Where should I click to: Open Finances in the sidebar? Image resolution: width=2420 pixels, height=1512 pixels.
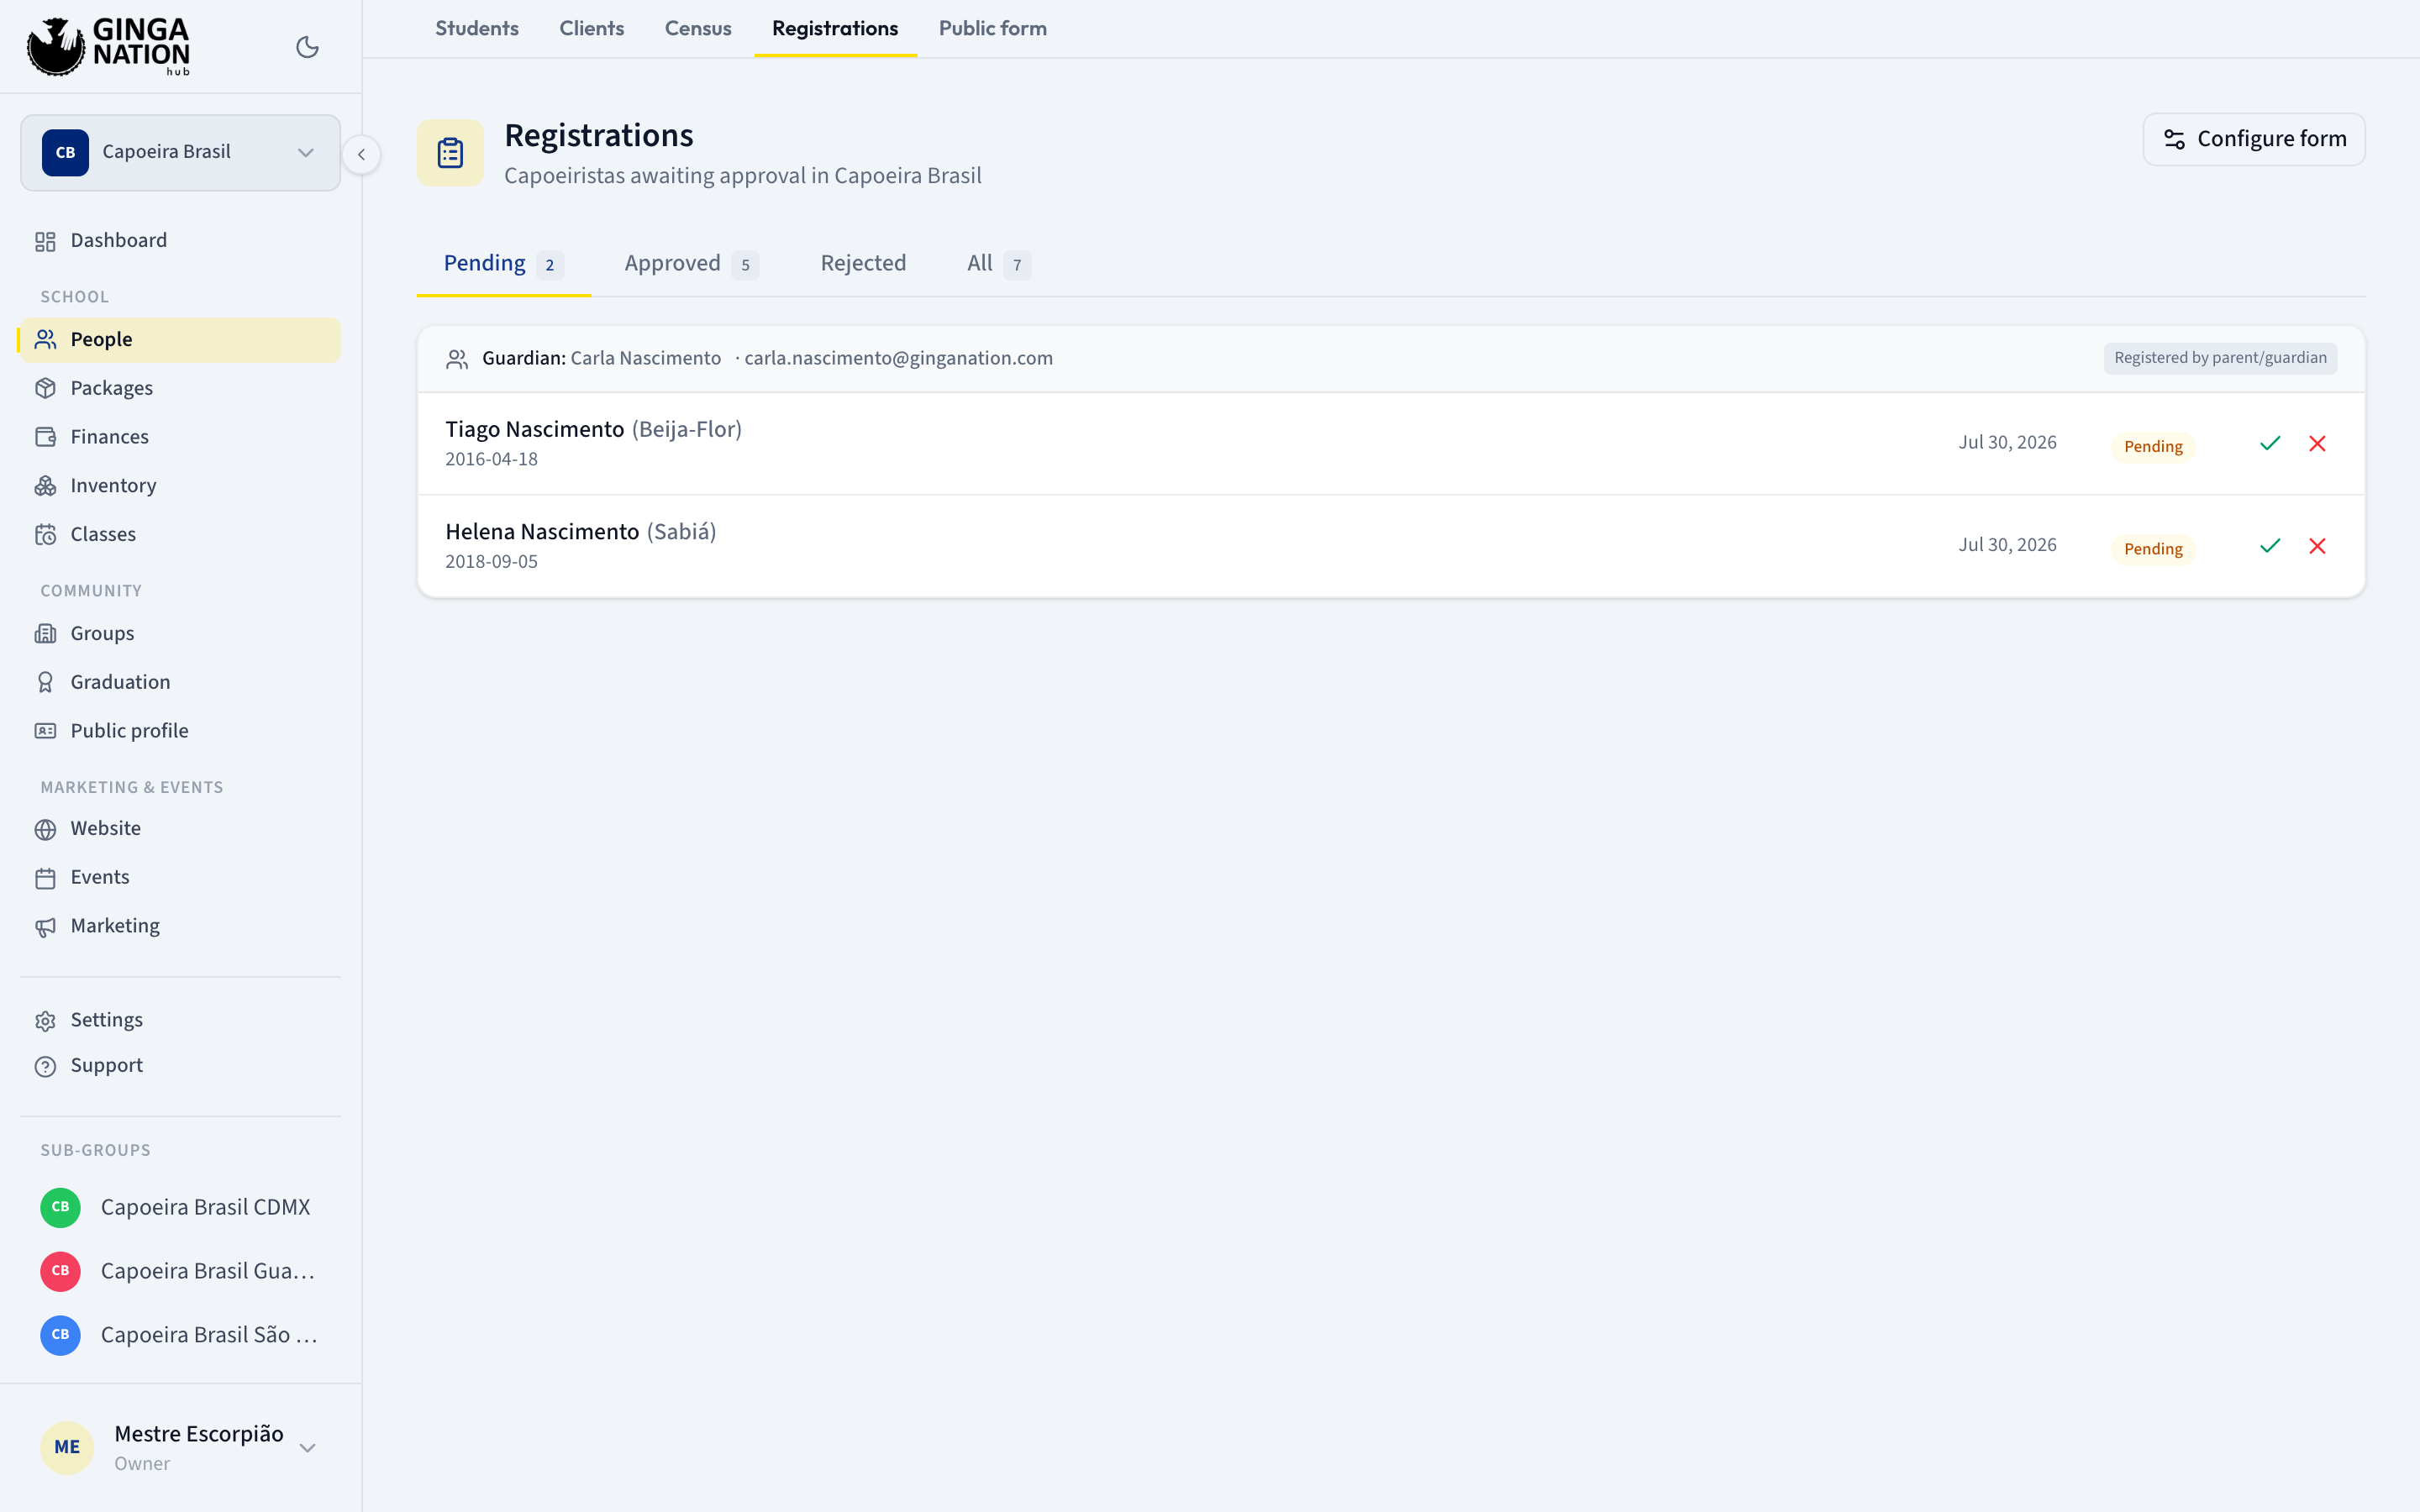pyautogui.click(x=180, y=437)
